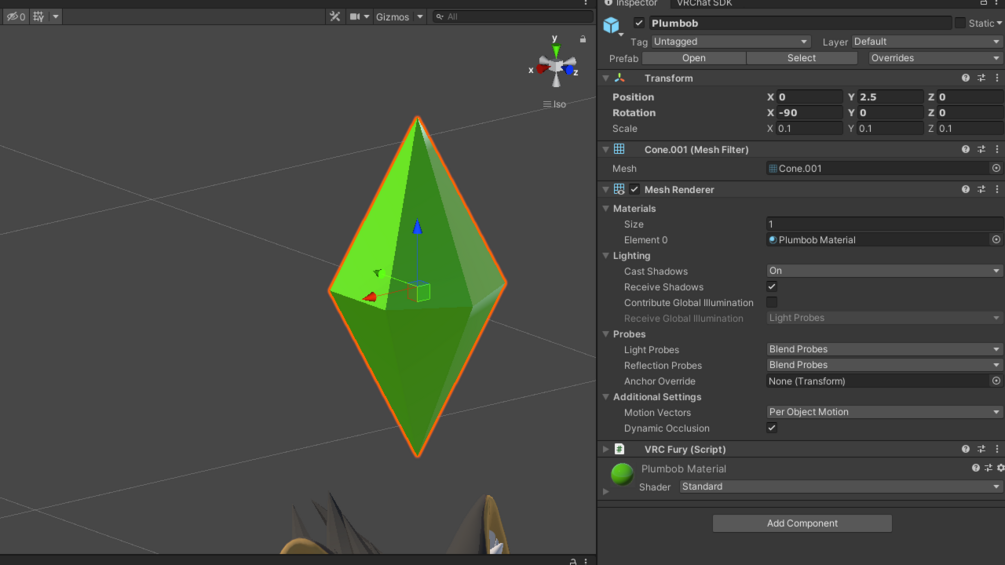Open the Gizmos menu
1005x565 pixels.
point(393,17)
